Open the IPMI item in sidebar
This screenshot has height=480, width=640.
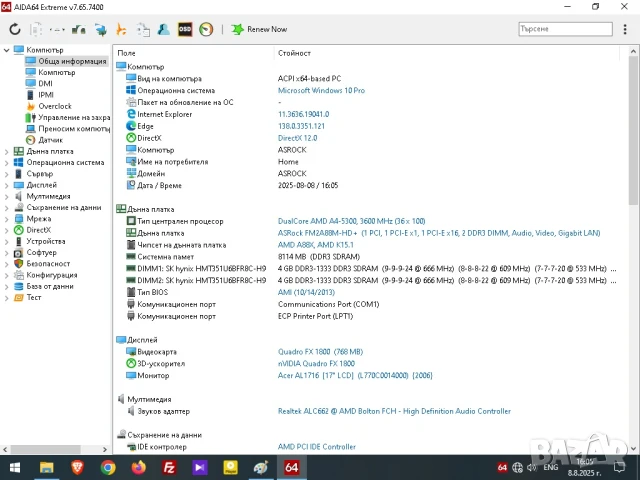[x=45, y=95]
